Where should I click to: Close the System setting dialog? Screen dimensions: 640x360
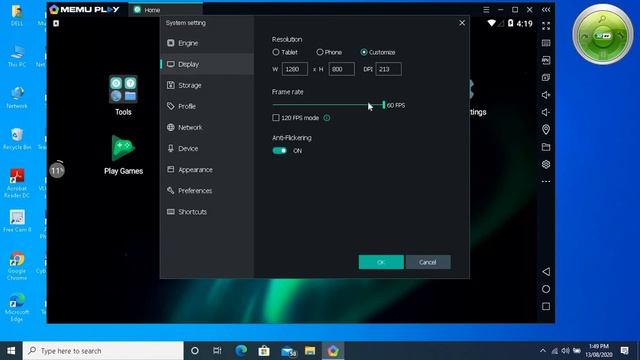tap(462, 23)
